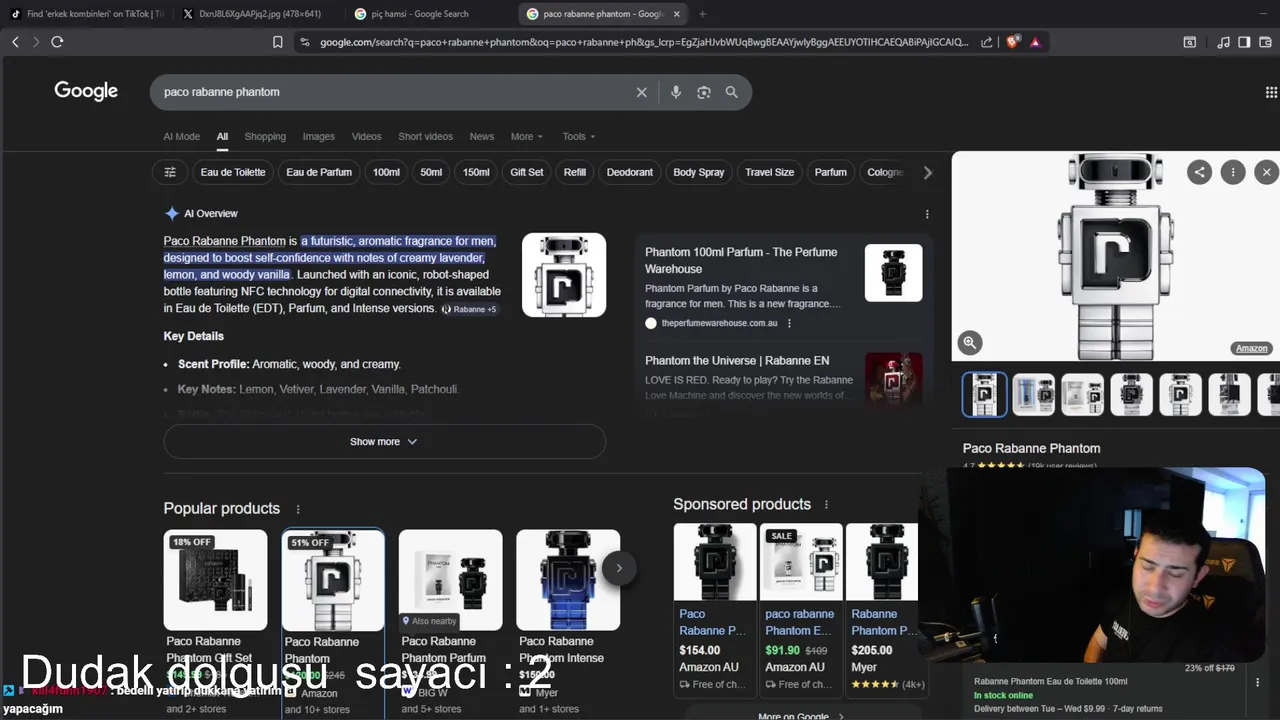Open Phantom the Universe Rabanne EN link

pyautogui.click(x=737, y=361)
